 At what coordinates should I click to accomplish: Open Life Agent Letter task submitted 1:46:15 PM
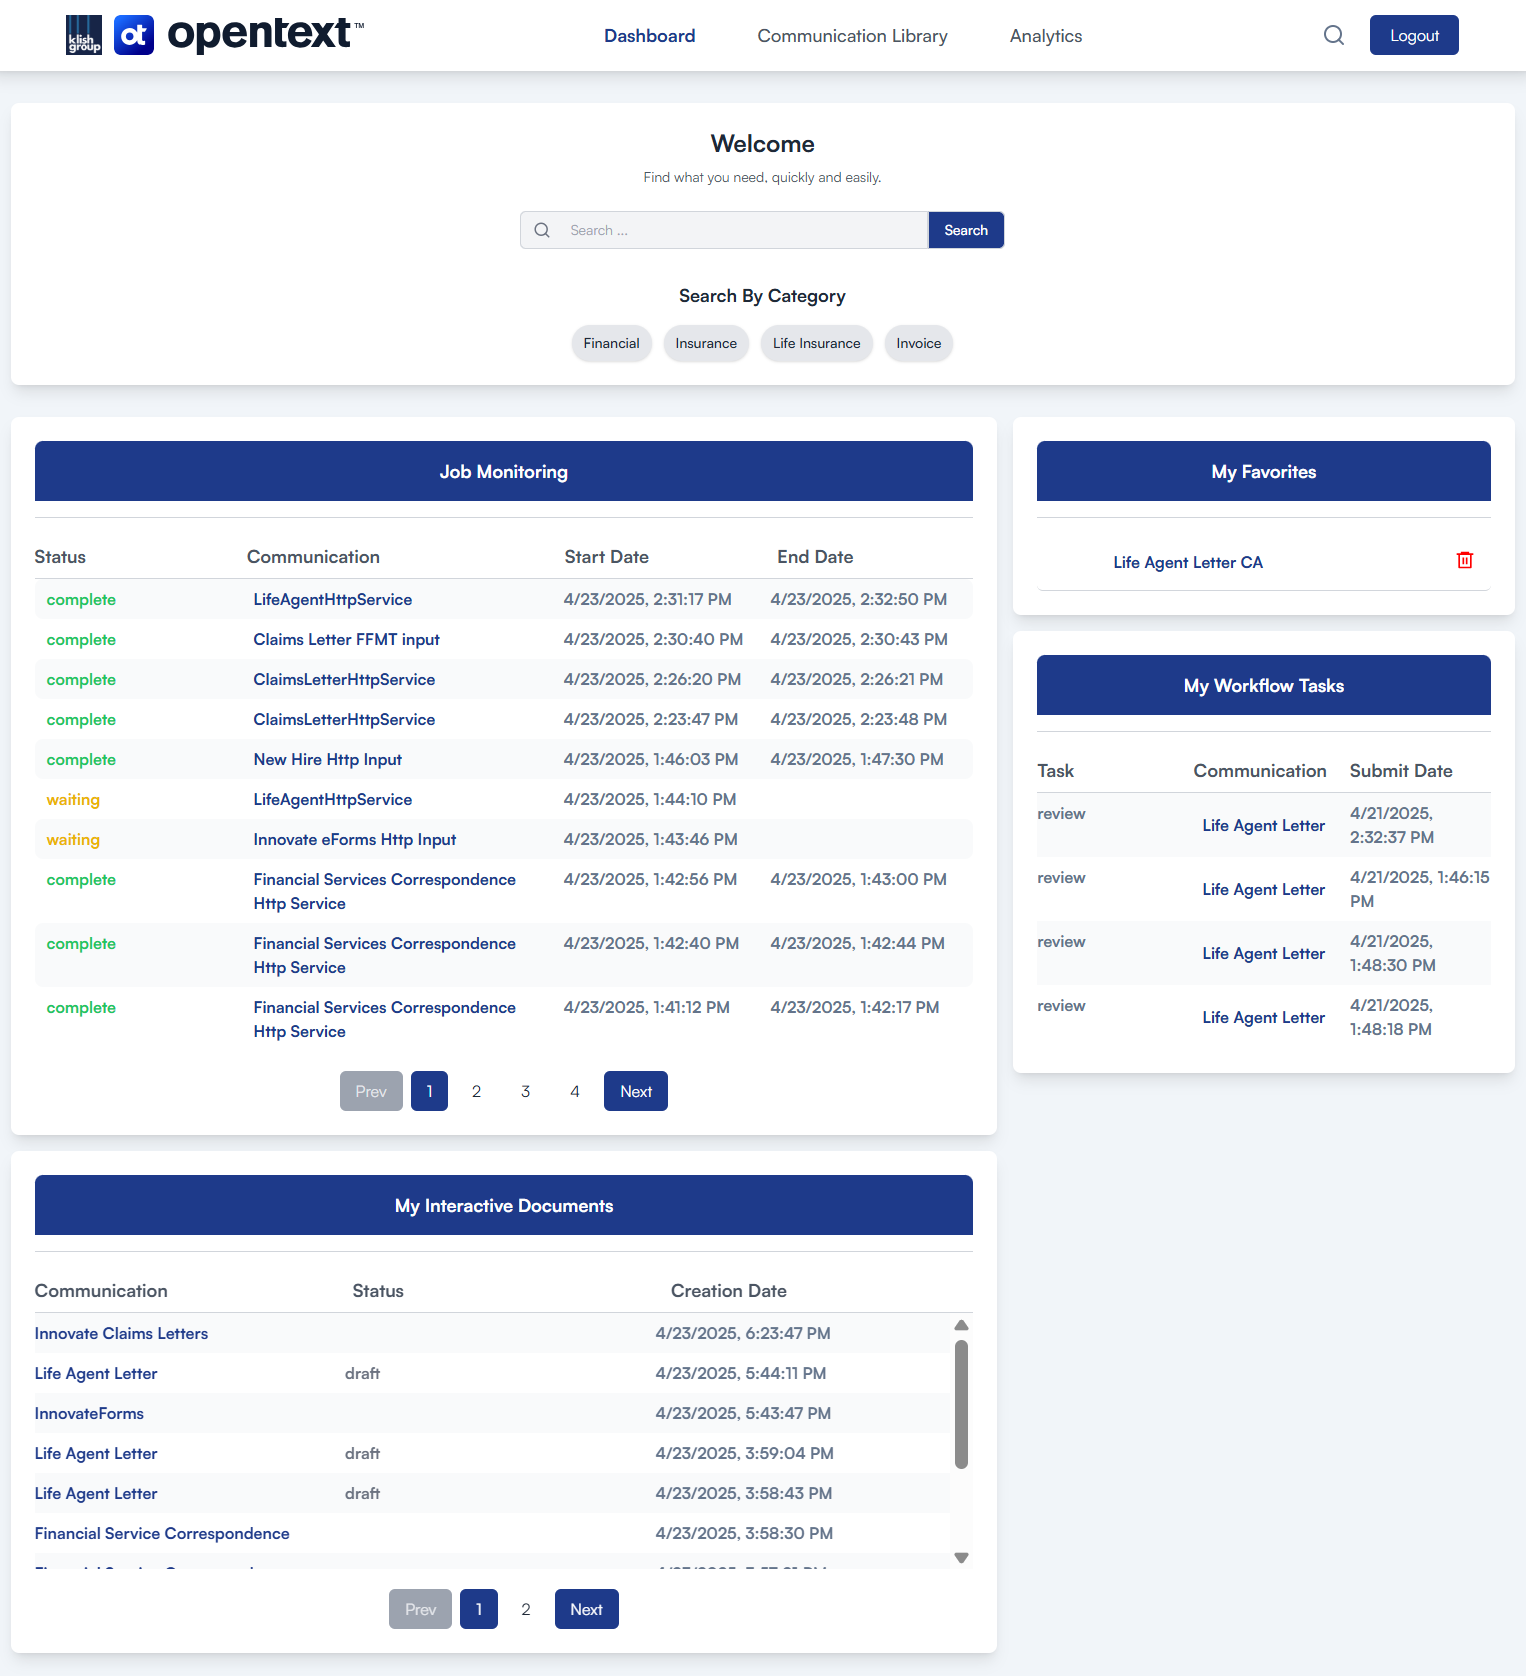(x=1263, y=889)
